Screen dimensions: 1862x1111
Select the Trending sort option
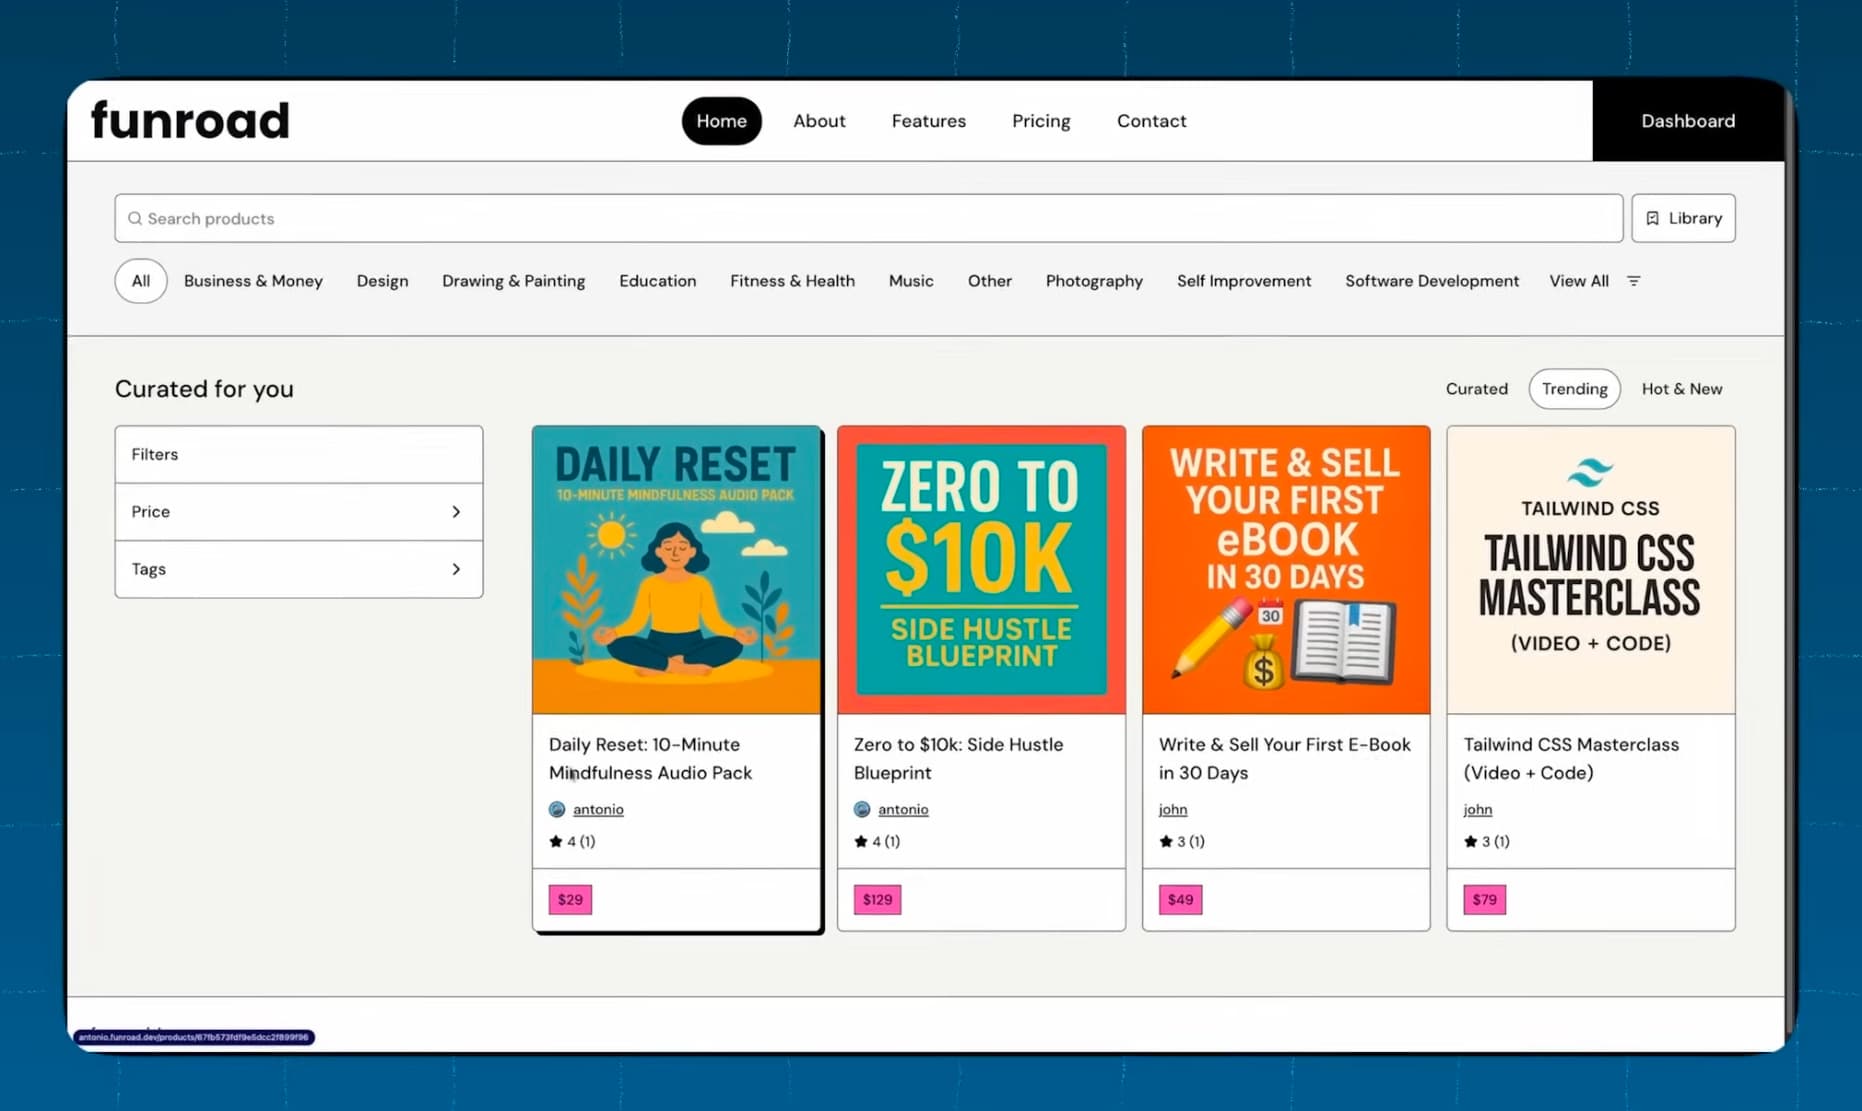click(1574, 389)
